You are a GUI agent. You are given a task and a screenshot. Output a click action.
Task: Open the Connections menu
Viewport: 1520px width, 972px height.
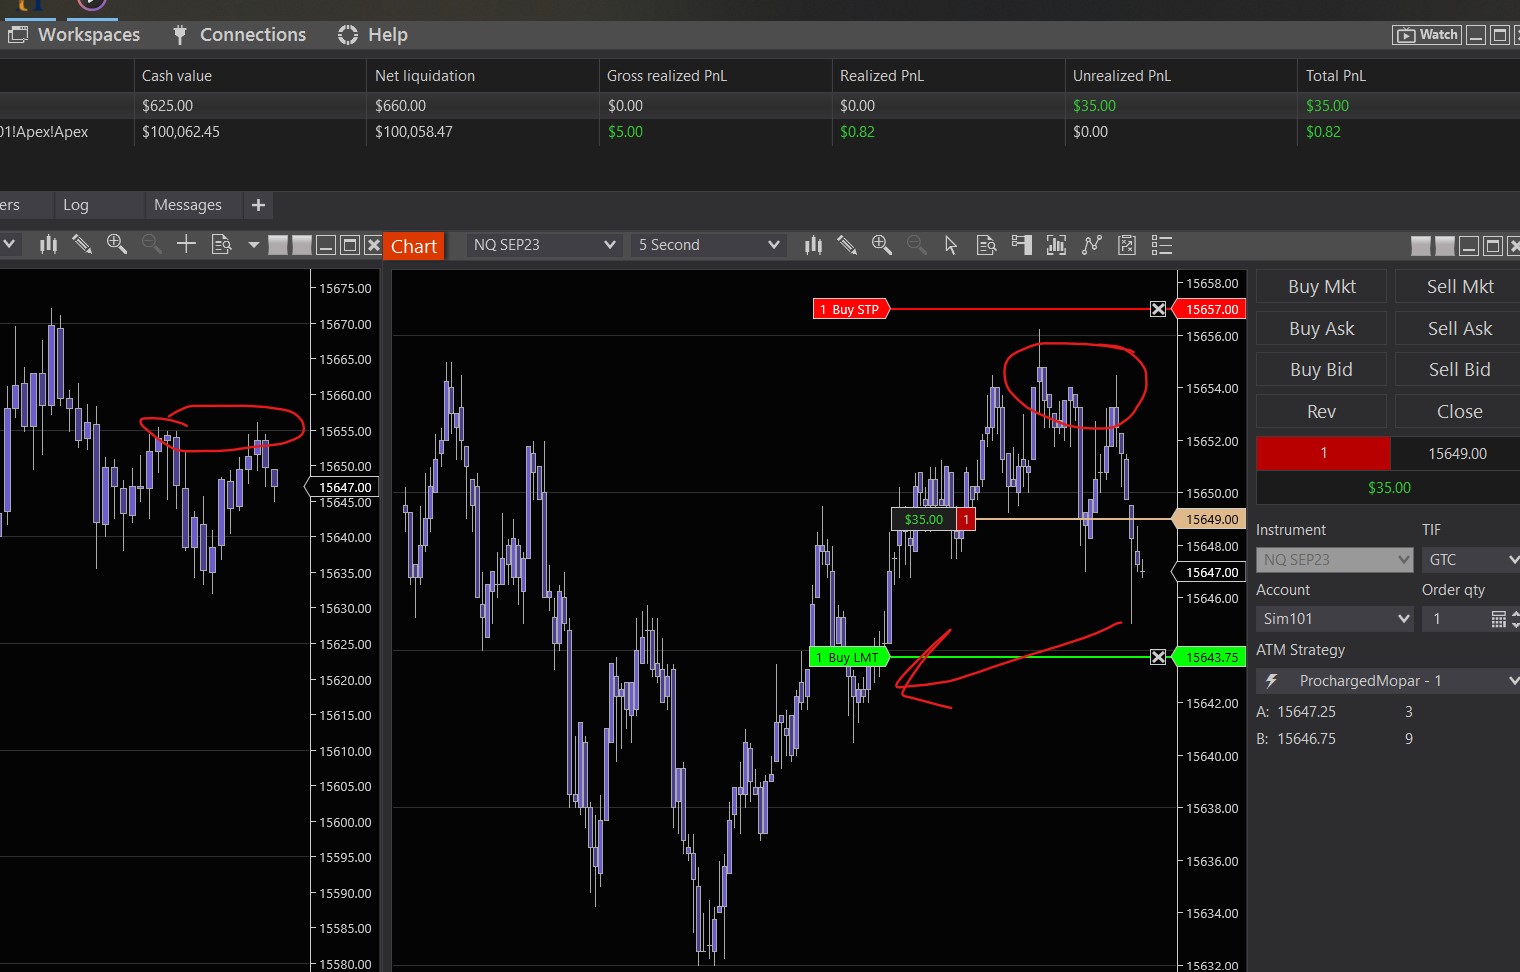tap(240, 35)
